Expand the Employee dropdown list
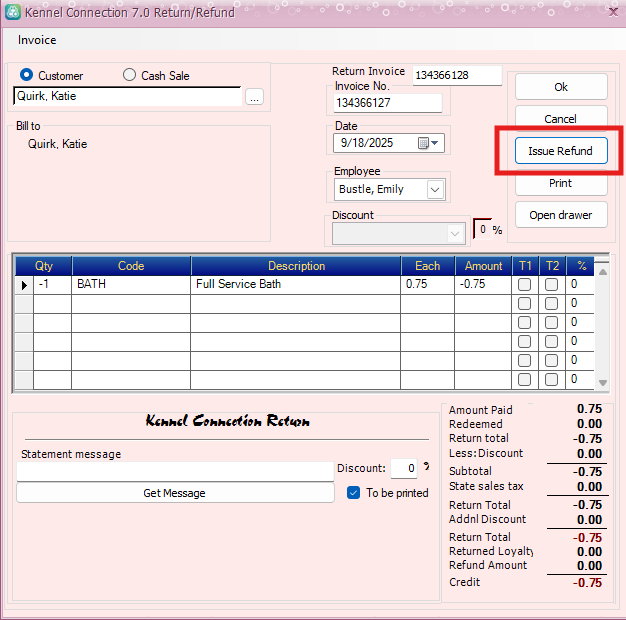This screenshot has width=626, height=620. click(x=435, y=190)
